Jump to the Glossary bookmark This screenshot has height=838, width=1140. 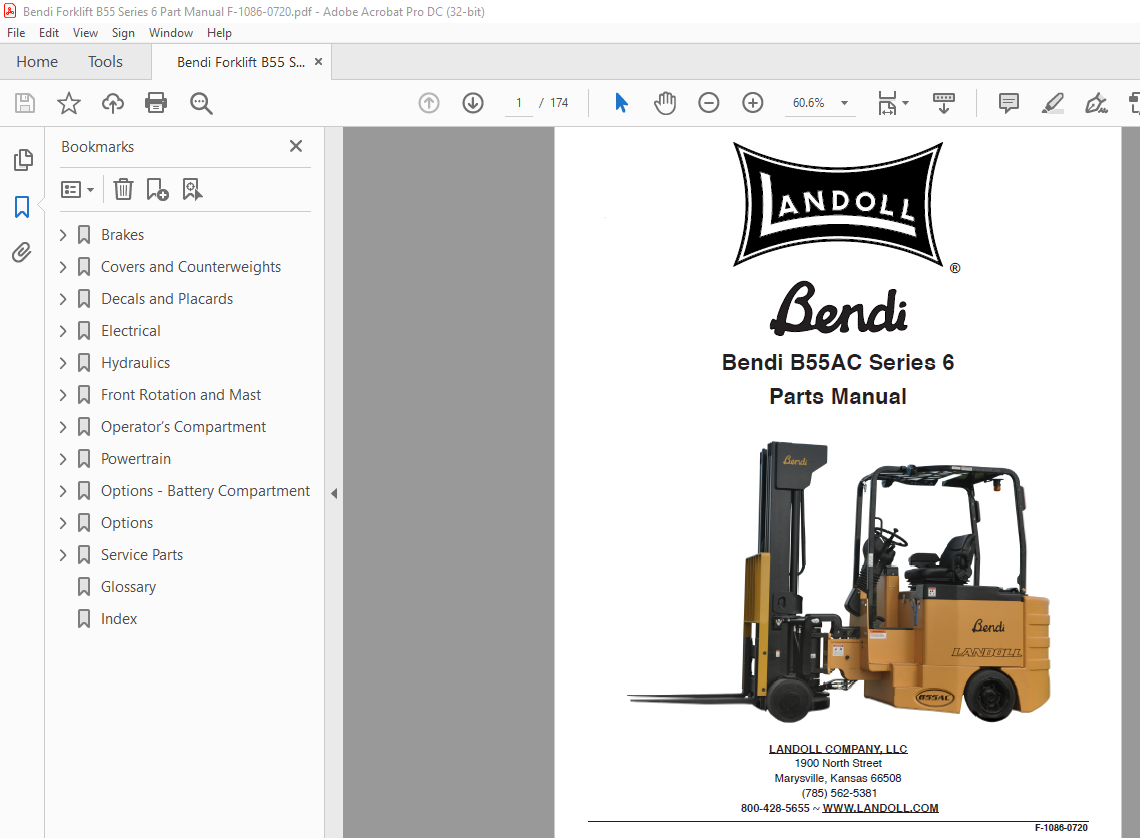(x=128, y=587)
